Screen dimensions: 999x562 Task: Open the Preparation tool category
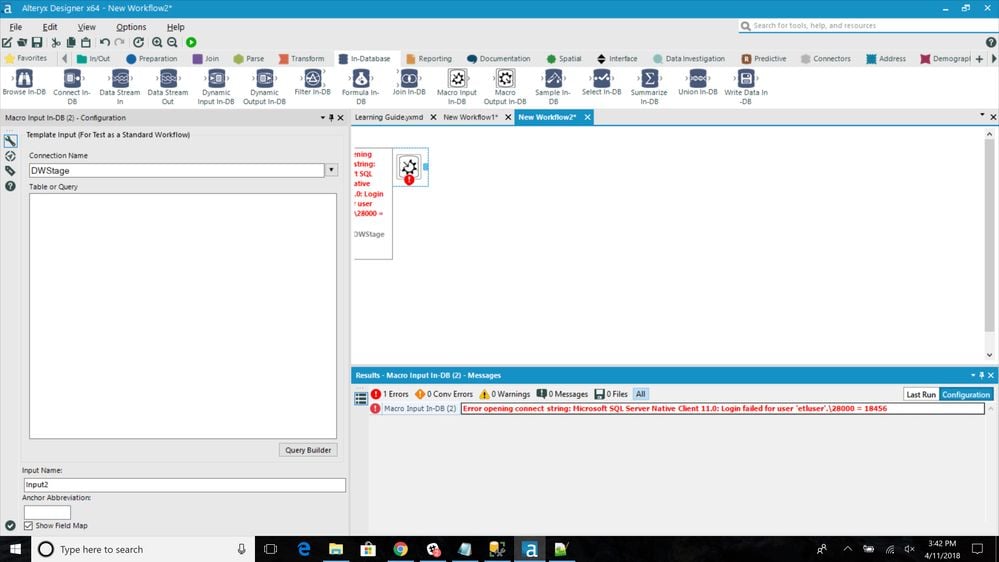click(x=152, y=59)
